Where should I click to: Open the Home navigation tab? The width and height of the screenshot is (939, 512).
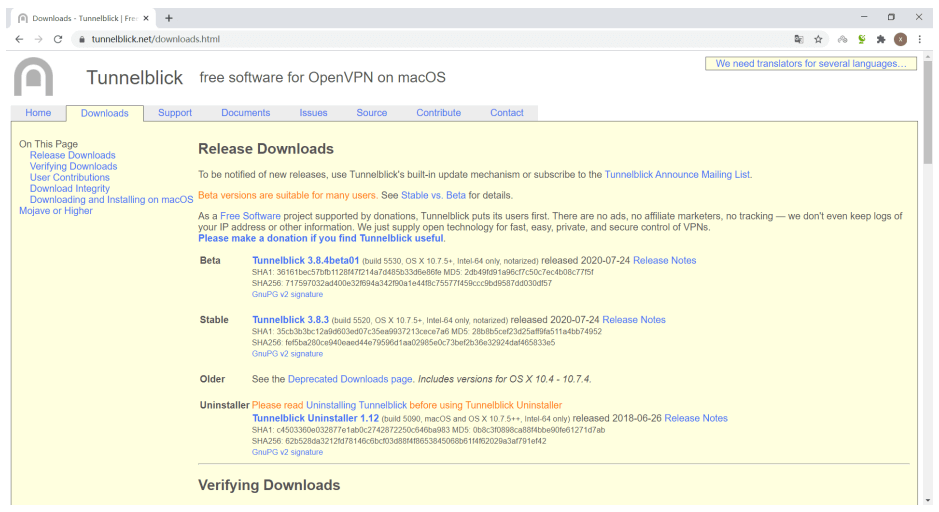pyautogui.click(x=38, y=113)
